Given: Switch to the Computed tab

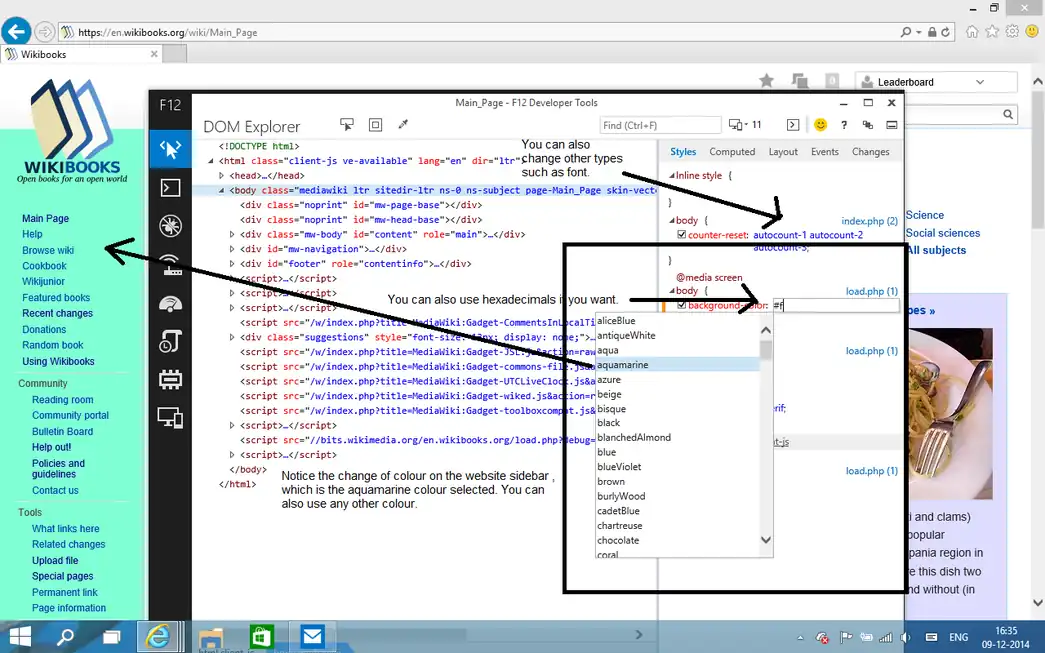Looking at the screenshot, I should pyautogui.click(x=732, y=152).
